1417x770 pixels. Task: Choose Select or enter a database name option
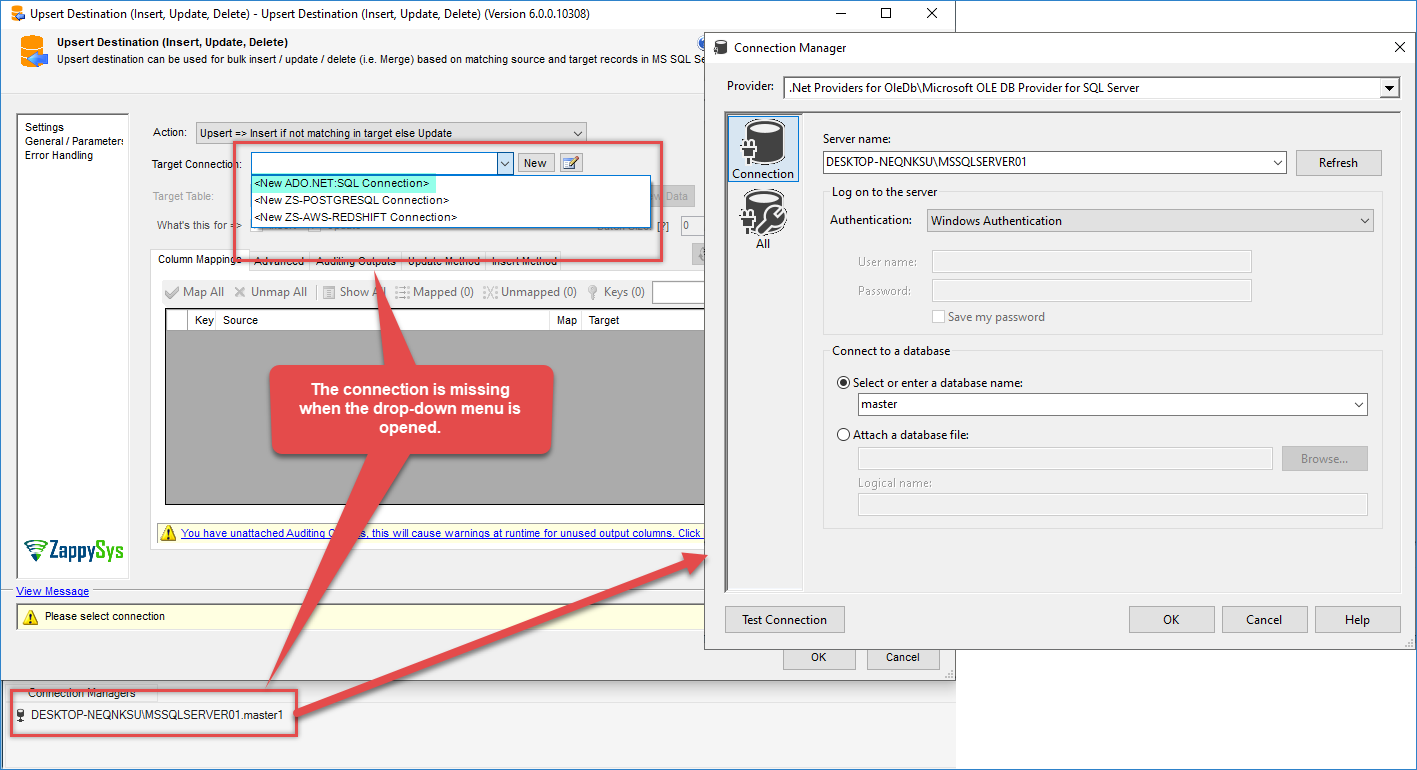click(843, 383)
